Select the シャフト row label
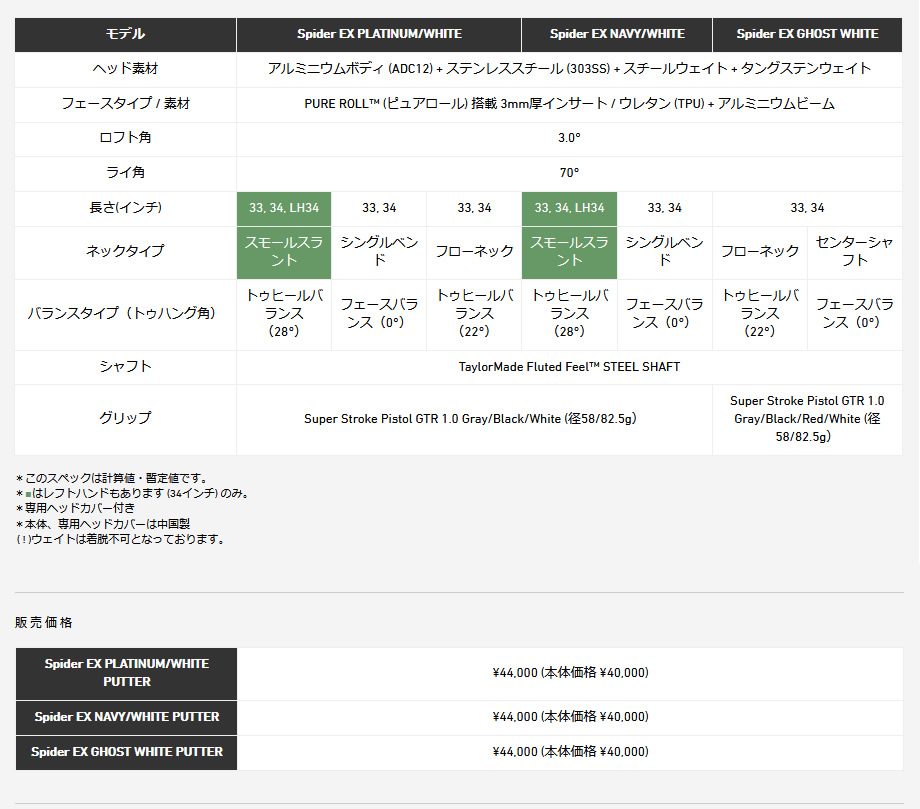The height and width of the screenshot is (809, 920). click(126, 367)
